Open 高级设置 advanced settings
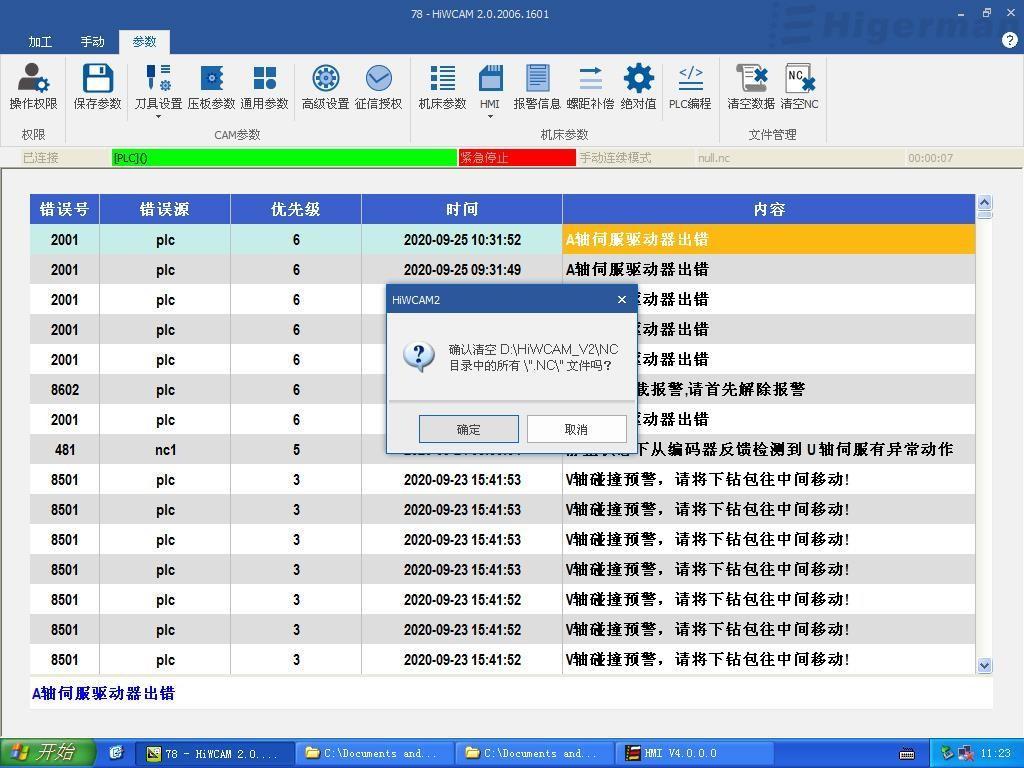This screenshot has width=1024, height=768. (325, 86)
